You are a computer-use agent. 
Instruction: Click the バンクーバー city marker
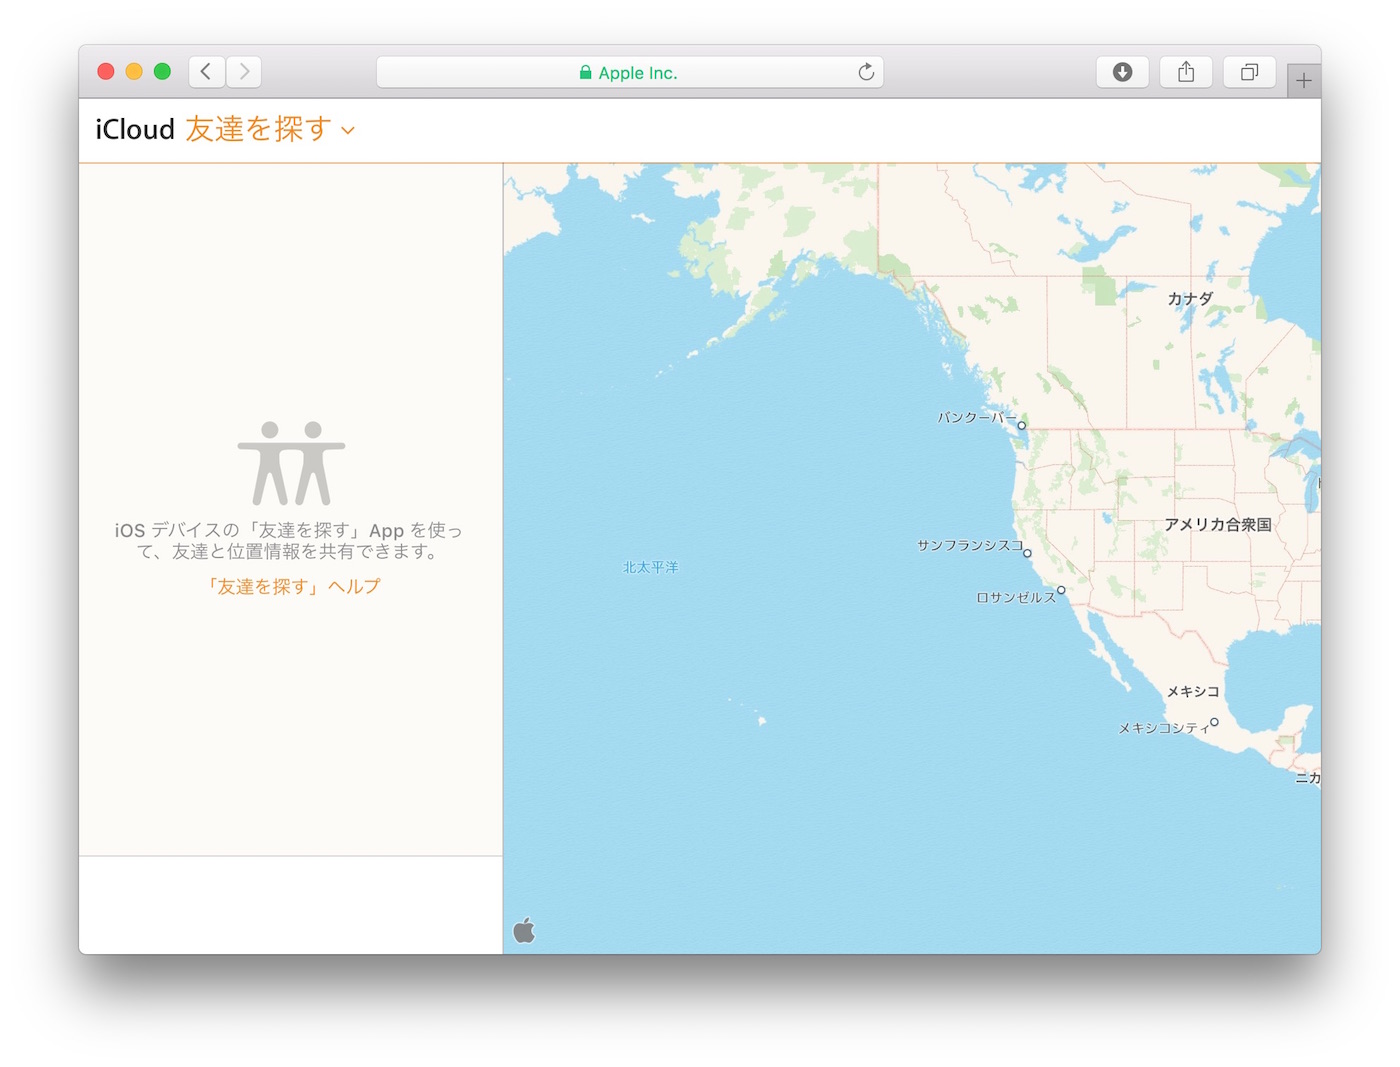pyautogui.click(x=1022, y=426)
